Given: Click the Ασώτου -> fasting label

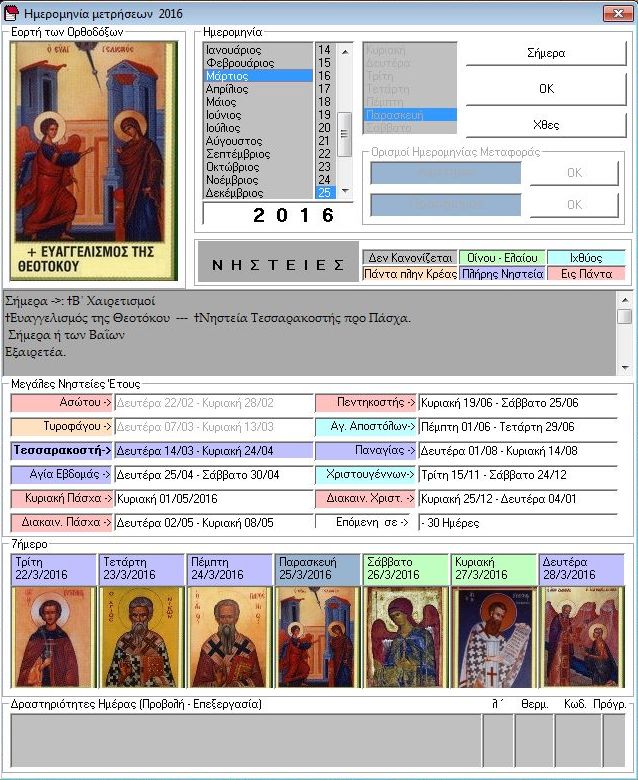Looking at the screenshot, I should (x=62, y=402).
